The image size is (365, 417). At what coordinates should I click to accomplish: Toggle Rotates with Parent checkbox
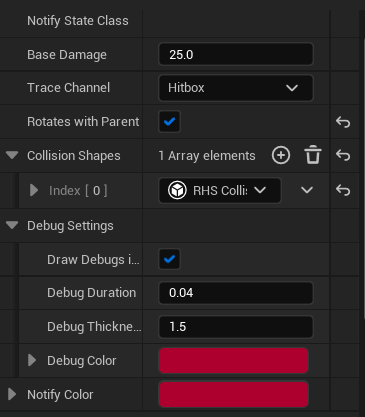pyautogui.click(x=169, y=122)
